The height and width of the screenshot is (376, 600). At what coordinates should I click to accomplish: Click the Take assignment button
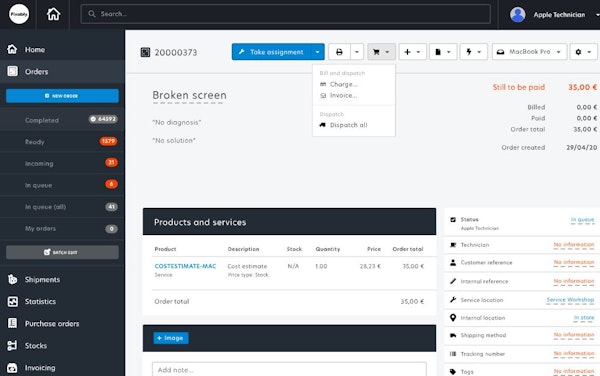(271, 52)
